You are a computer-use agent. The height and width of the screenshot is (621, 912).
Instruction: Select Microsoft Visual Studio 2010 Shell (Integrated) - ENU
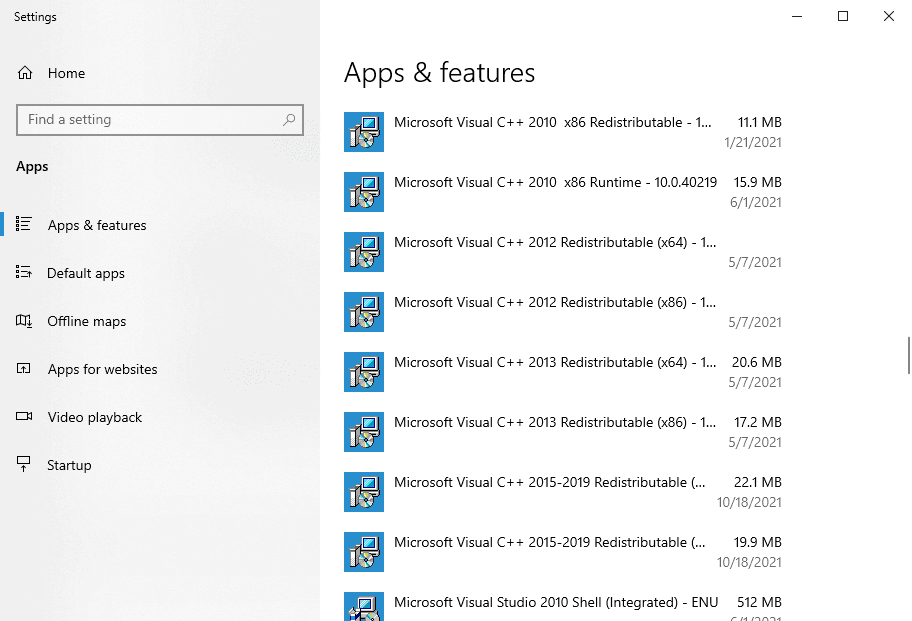556,602
